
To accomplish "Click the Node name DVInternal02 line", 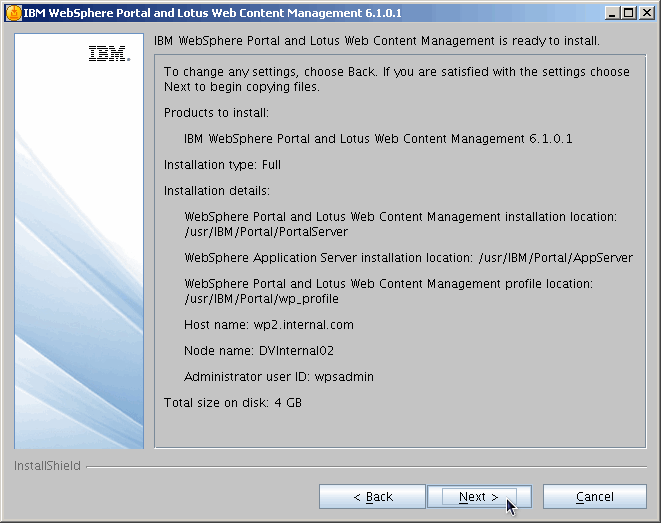I will click(258, 351).
